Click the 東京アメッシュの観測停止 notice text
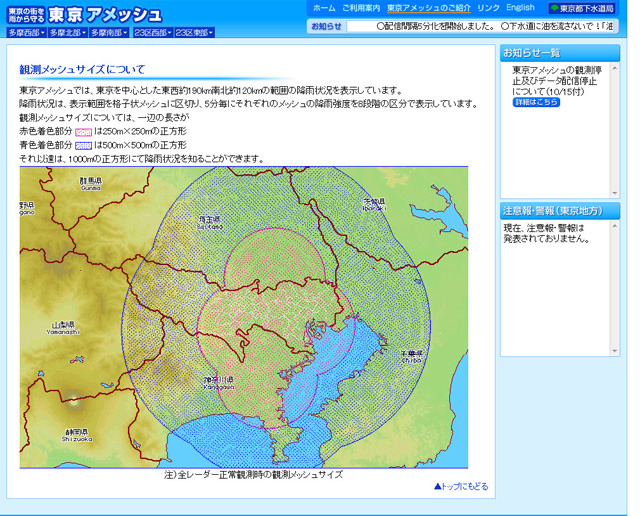Screen dimensions: 640x516 point(557,81)
